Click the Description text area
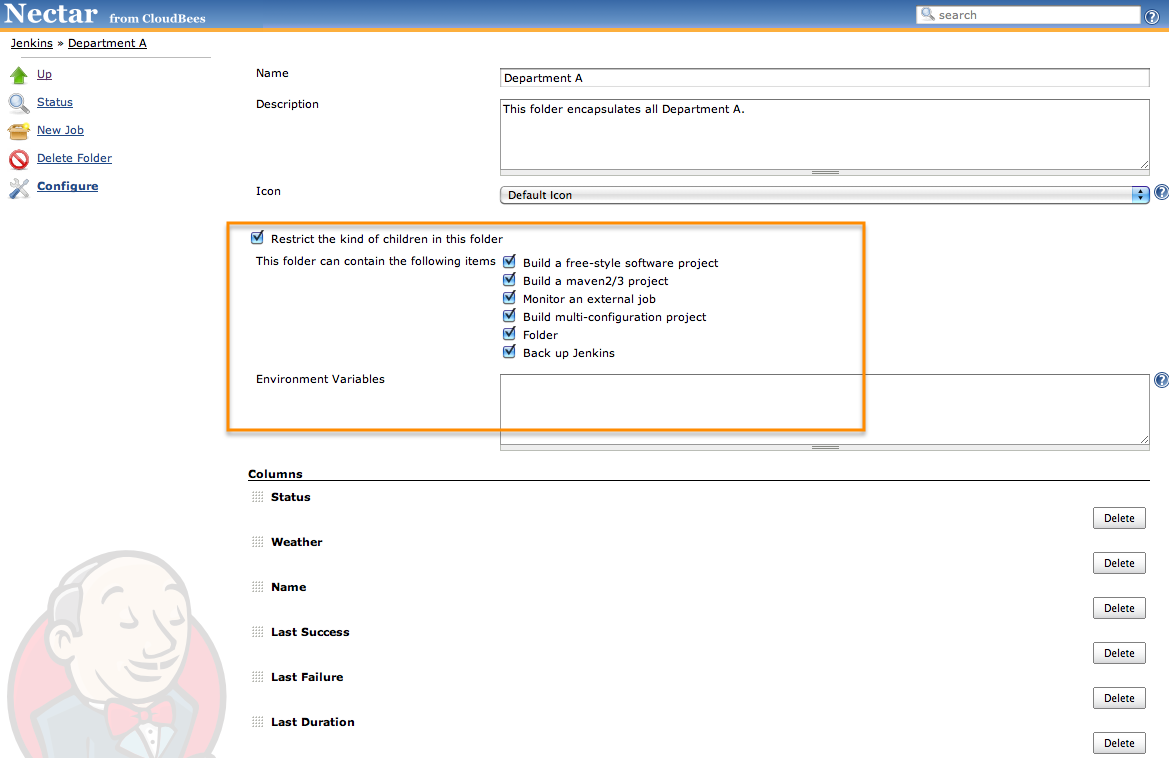 pyautogui.click(x=825, y=134)
